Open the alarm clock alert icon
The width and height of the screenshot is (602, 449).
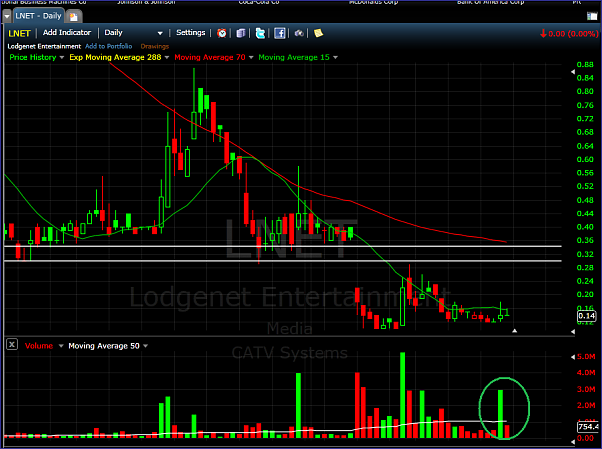(x=222, y=33)
